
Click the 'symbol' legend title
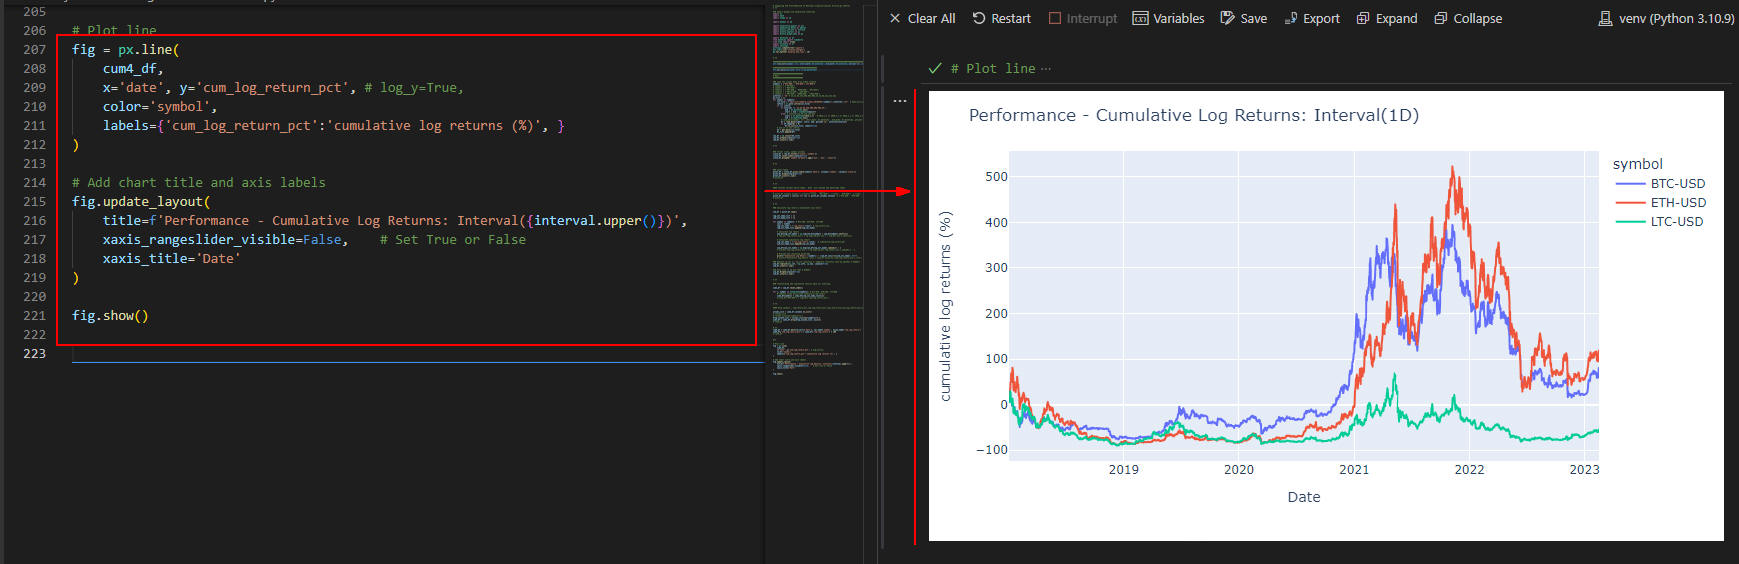tap(1637, 164)
